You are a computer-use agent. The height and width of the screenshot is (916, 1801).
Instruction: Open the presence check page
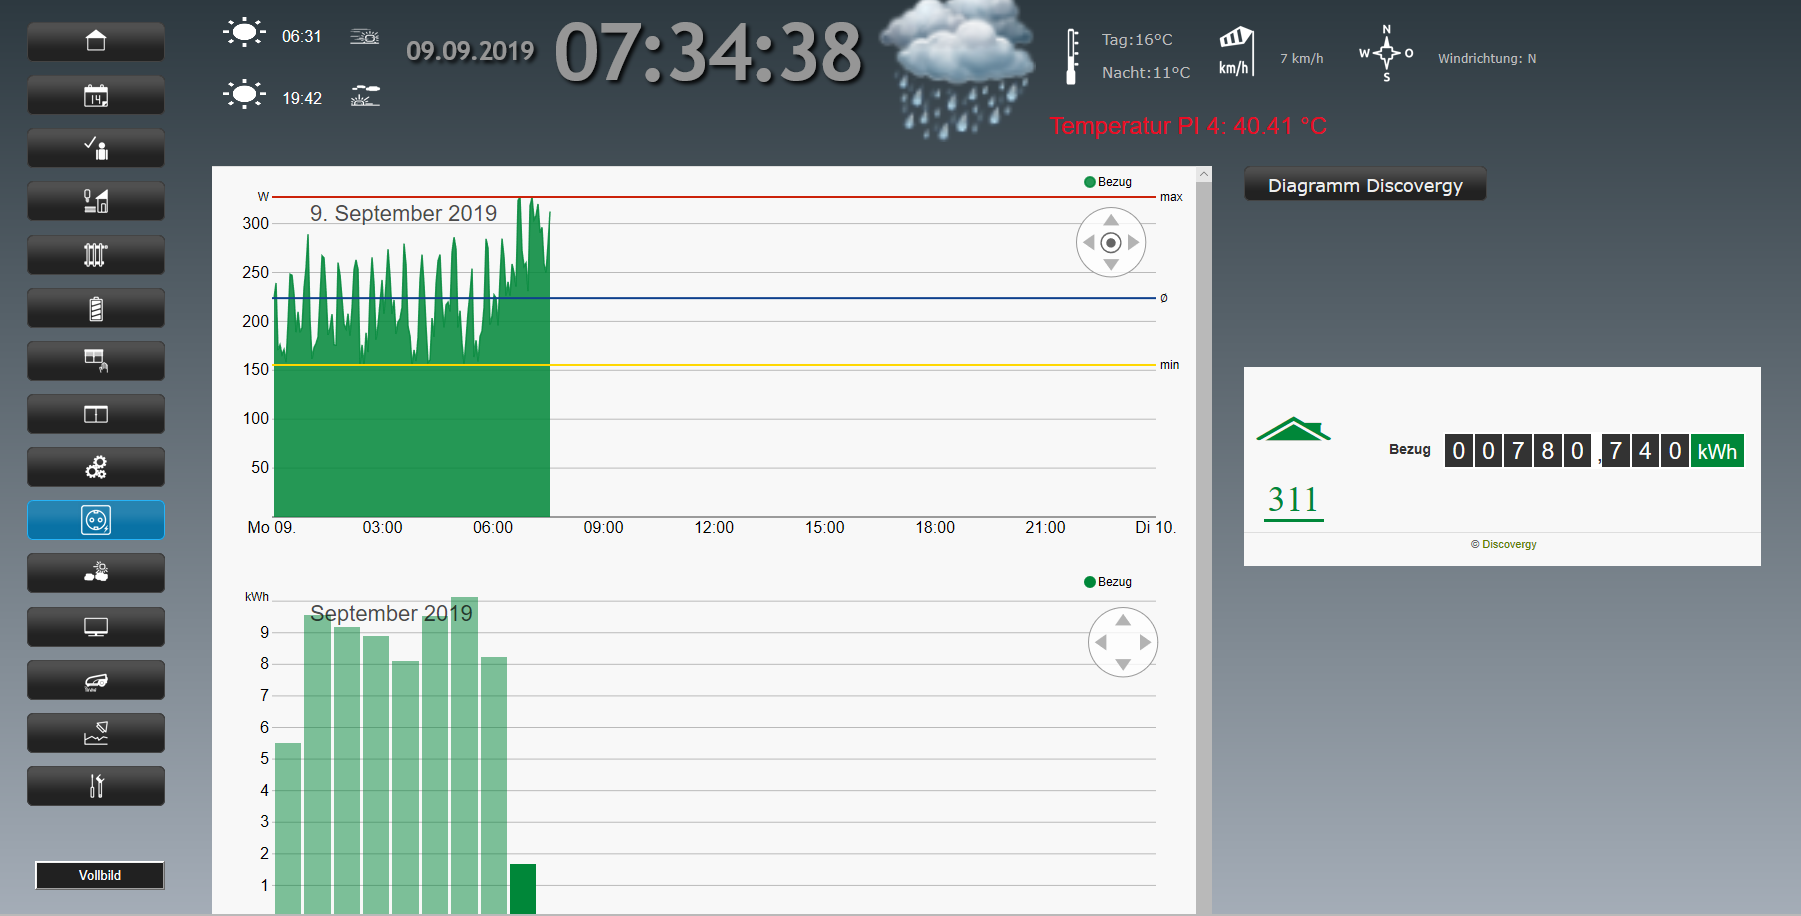tap(96, 148)
